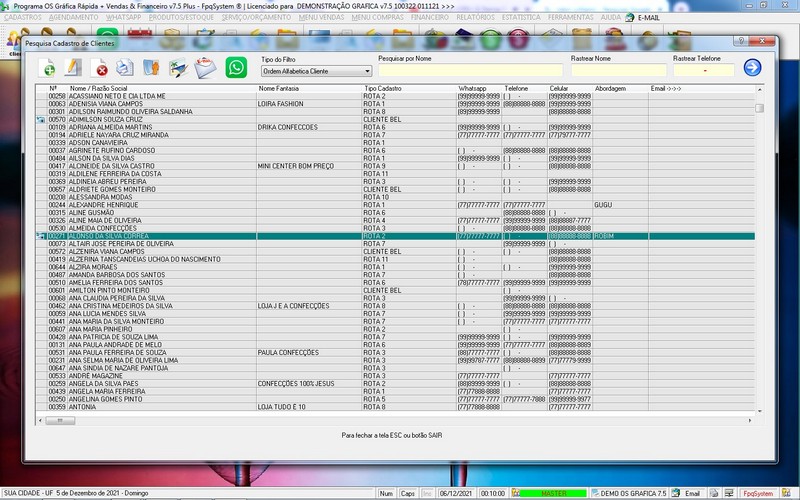Click the FpqSystem status bar label
800x500 pixels.
(x=758, y=493)
